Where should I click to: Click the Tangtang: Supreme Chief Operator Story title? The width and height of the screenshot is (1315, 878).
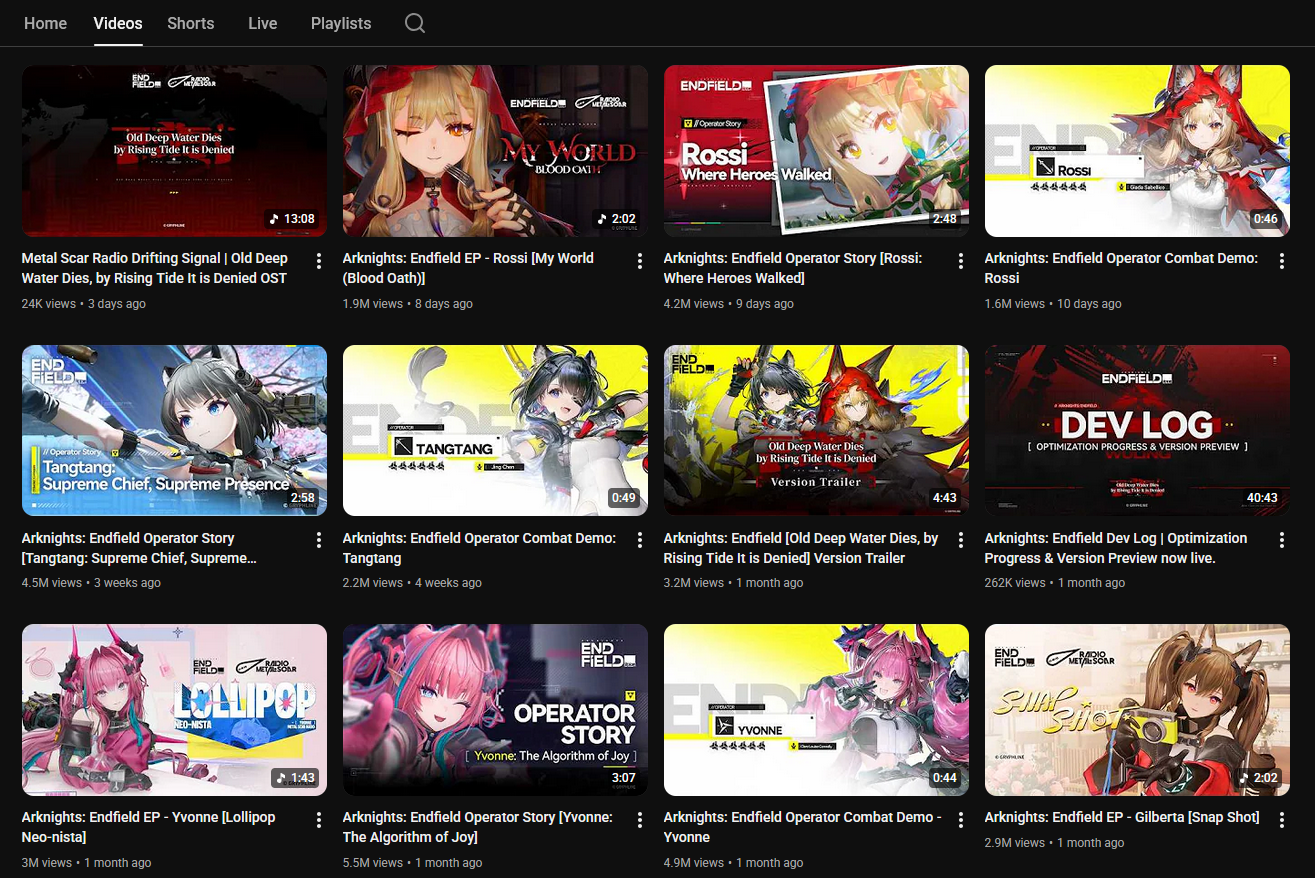coord(139,548)
